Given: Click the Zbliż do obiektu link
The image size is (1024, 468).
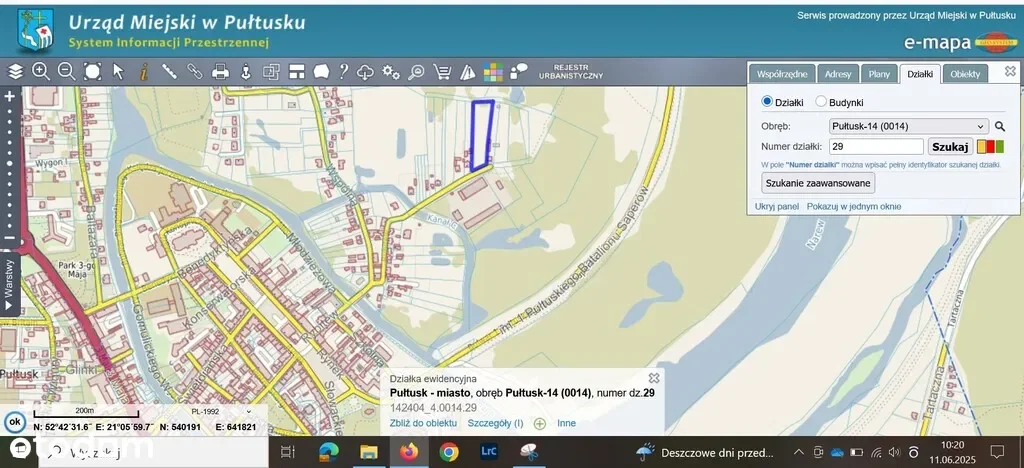Looking at the screenshot, I should pyautogui.click(x=422, y=423).
